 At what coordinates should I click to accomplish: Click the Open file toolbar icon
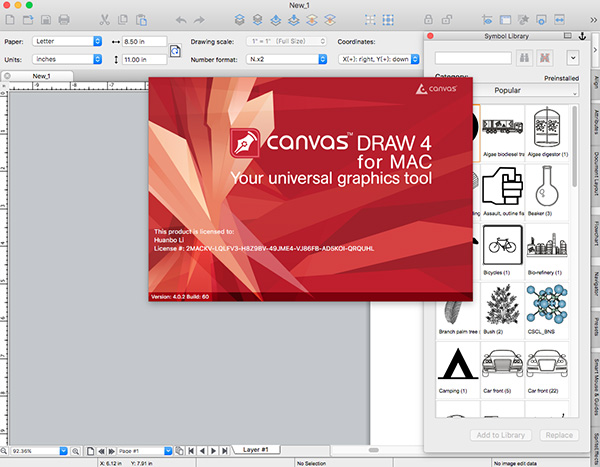[x=28, y=20]
